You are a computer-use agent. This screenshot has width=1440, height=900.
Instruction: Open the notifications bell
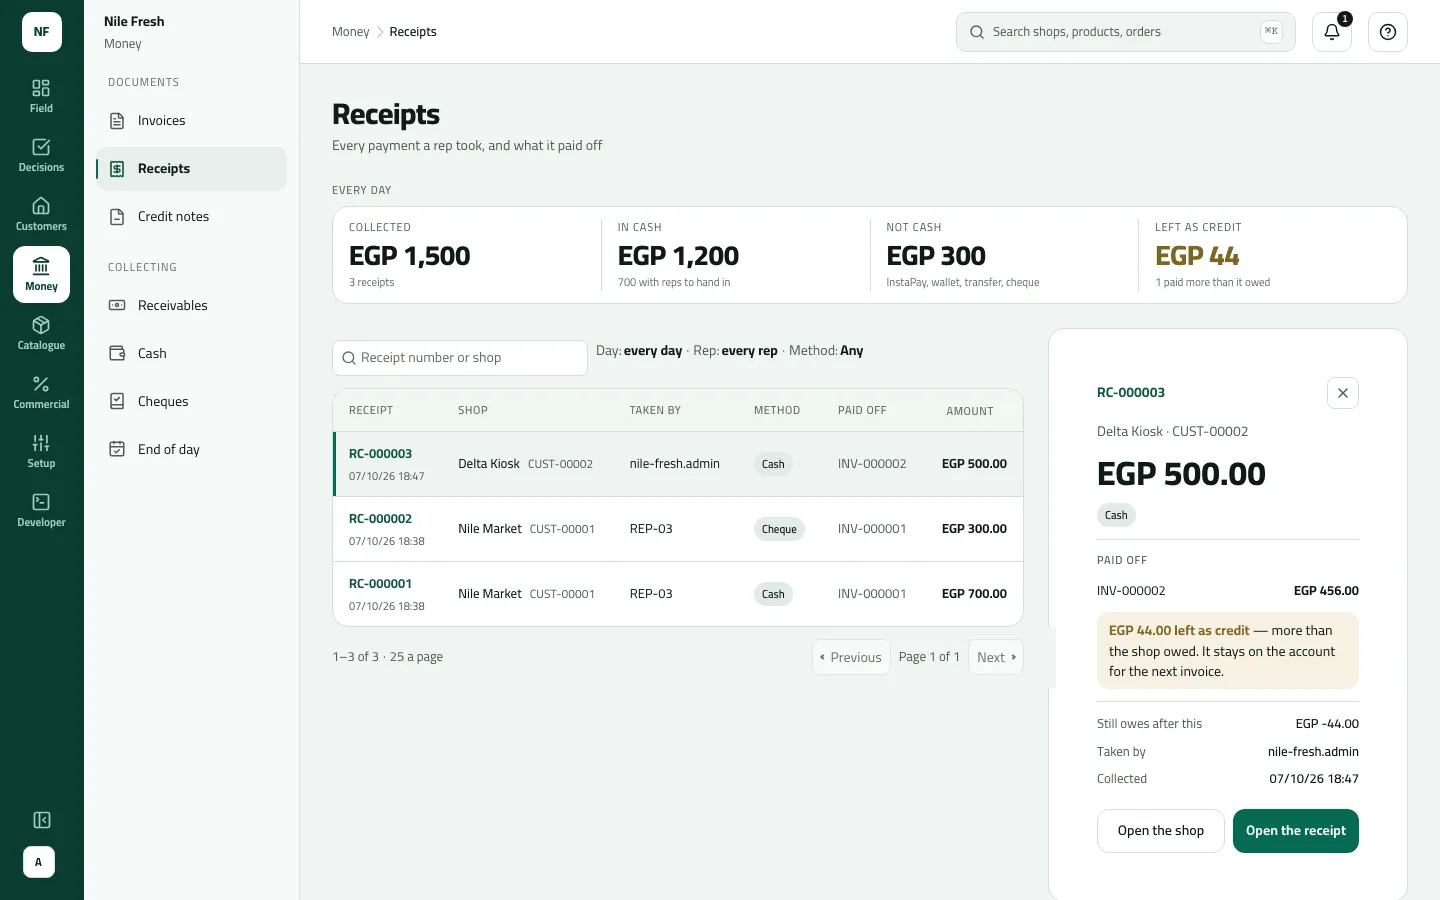[1332, 32]
